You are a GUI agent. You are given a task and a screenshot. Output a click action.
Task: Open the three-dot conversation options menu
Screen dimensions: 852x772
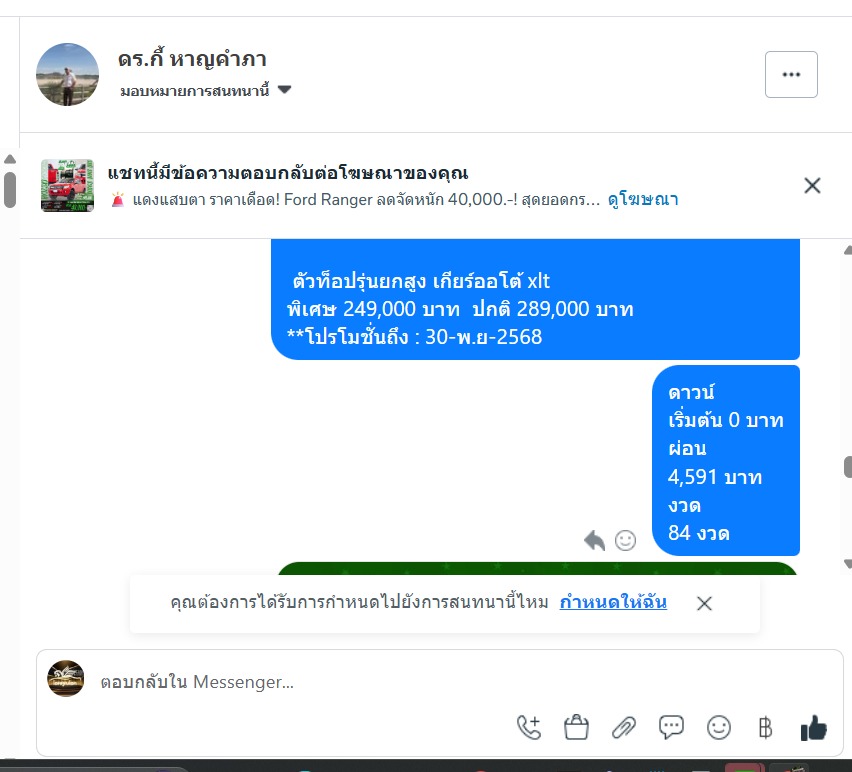791,74
